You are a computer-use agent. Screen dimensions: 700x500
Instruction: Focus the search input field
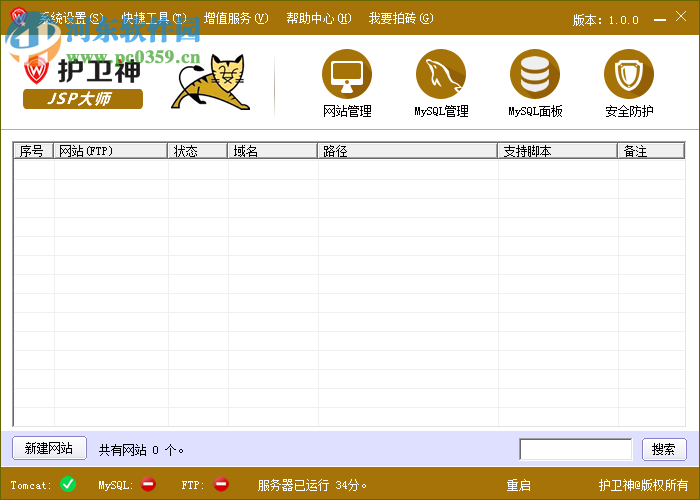[x=576, y=449]
